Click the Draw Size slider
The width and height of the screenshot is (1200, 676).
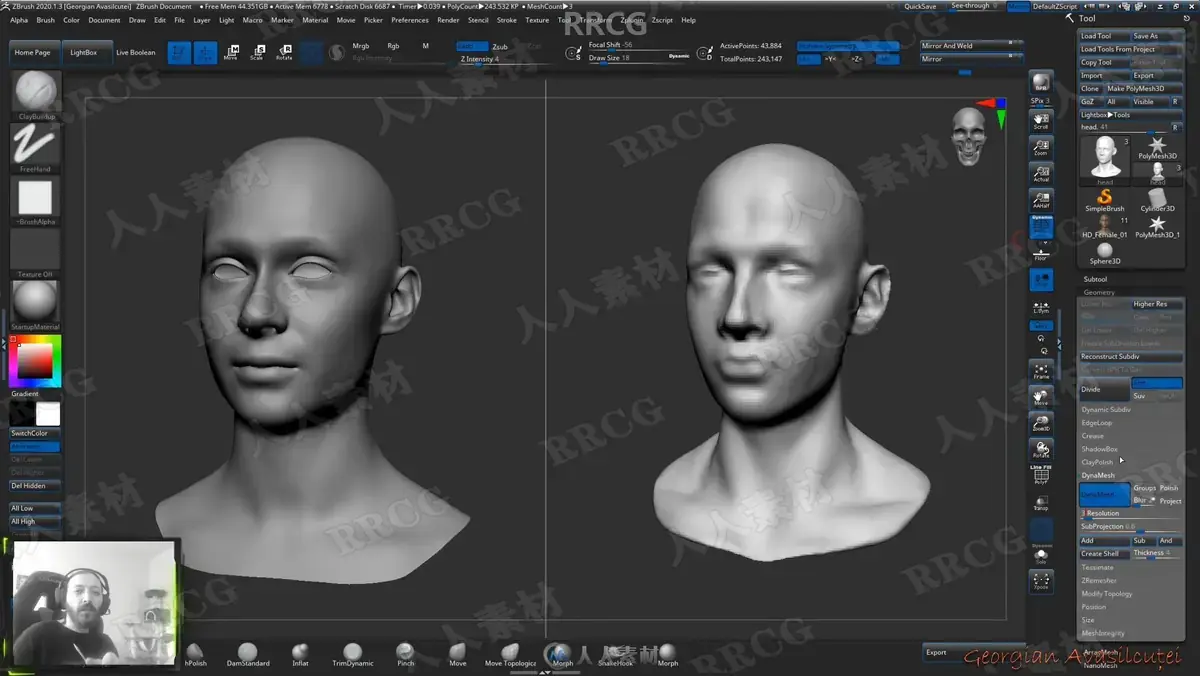[x=640, y=58]
